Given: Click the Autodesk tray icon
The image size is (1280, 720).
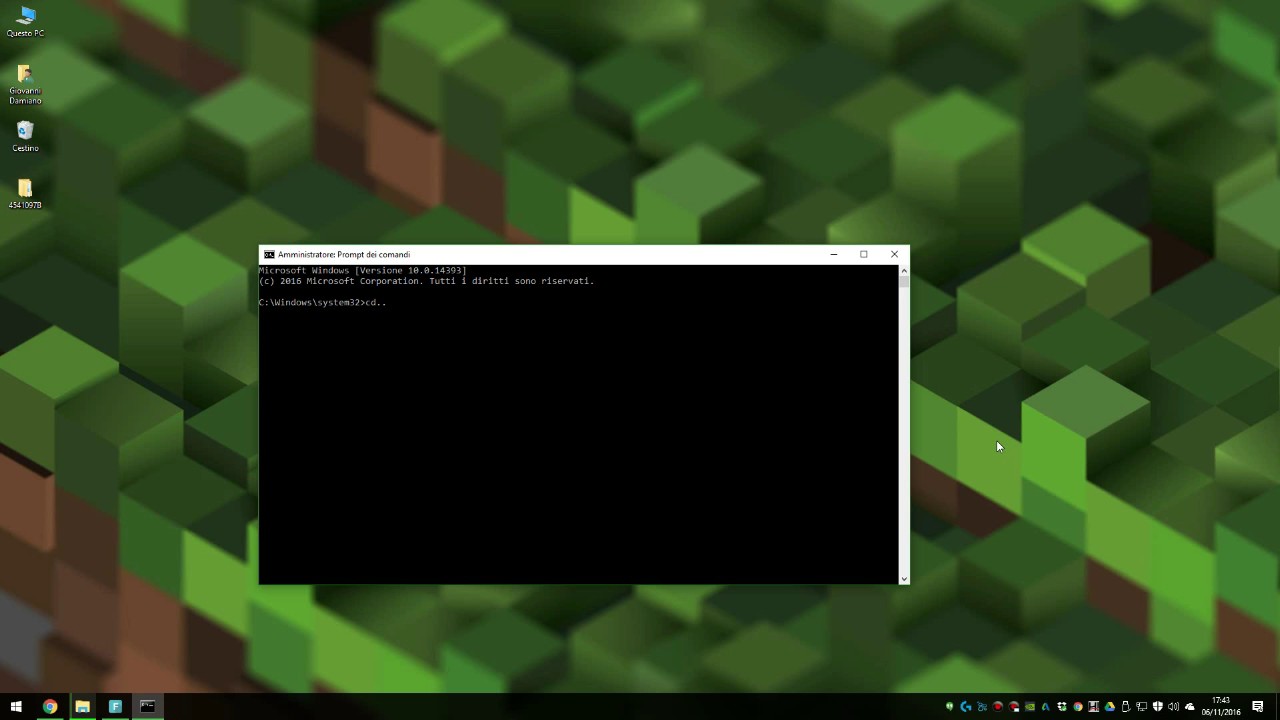Looking at the screenshot, I should [x=1046, y=707].
